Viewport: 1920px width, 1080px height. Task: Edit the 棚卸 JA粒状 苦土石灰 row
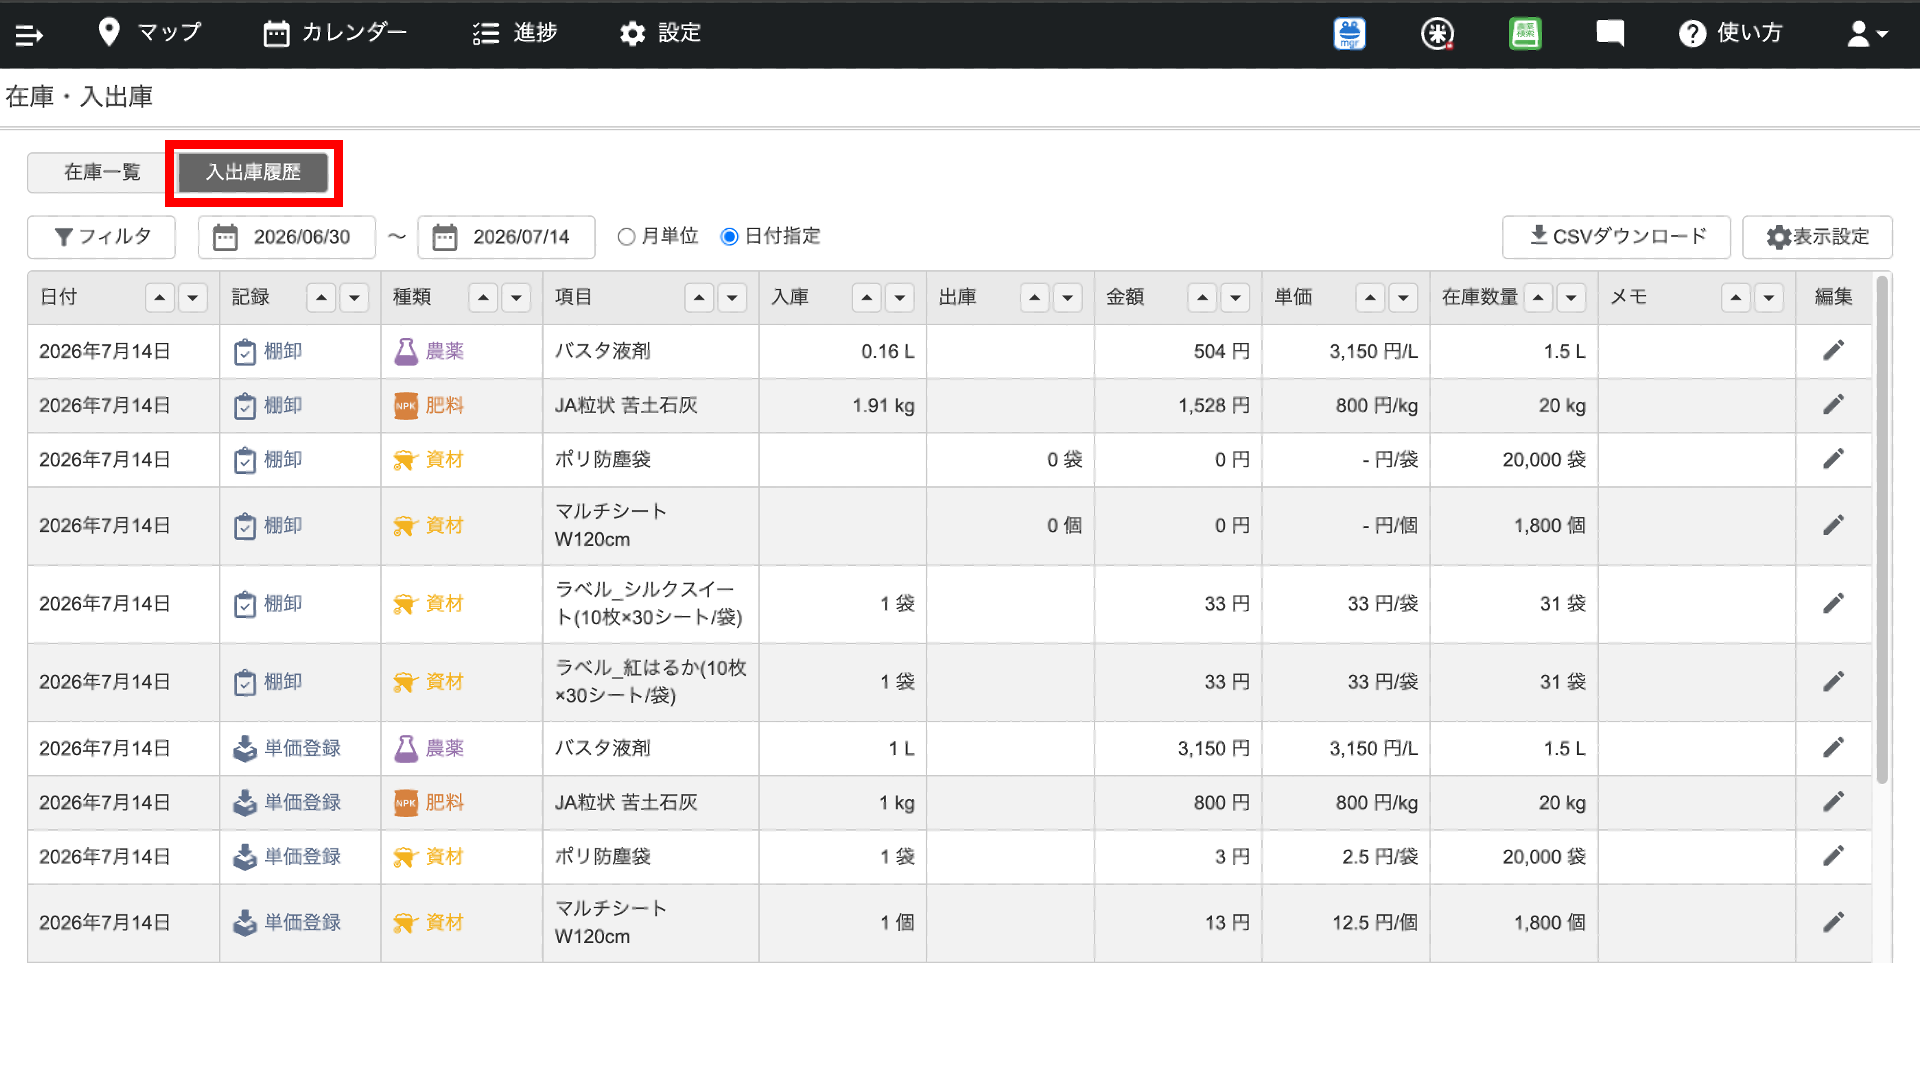click(x=1833, y=405)
